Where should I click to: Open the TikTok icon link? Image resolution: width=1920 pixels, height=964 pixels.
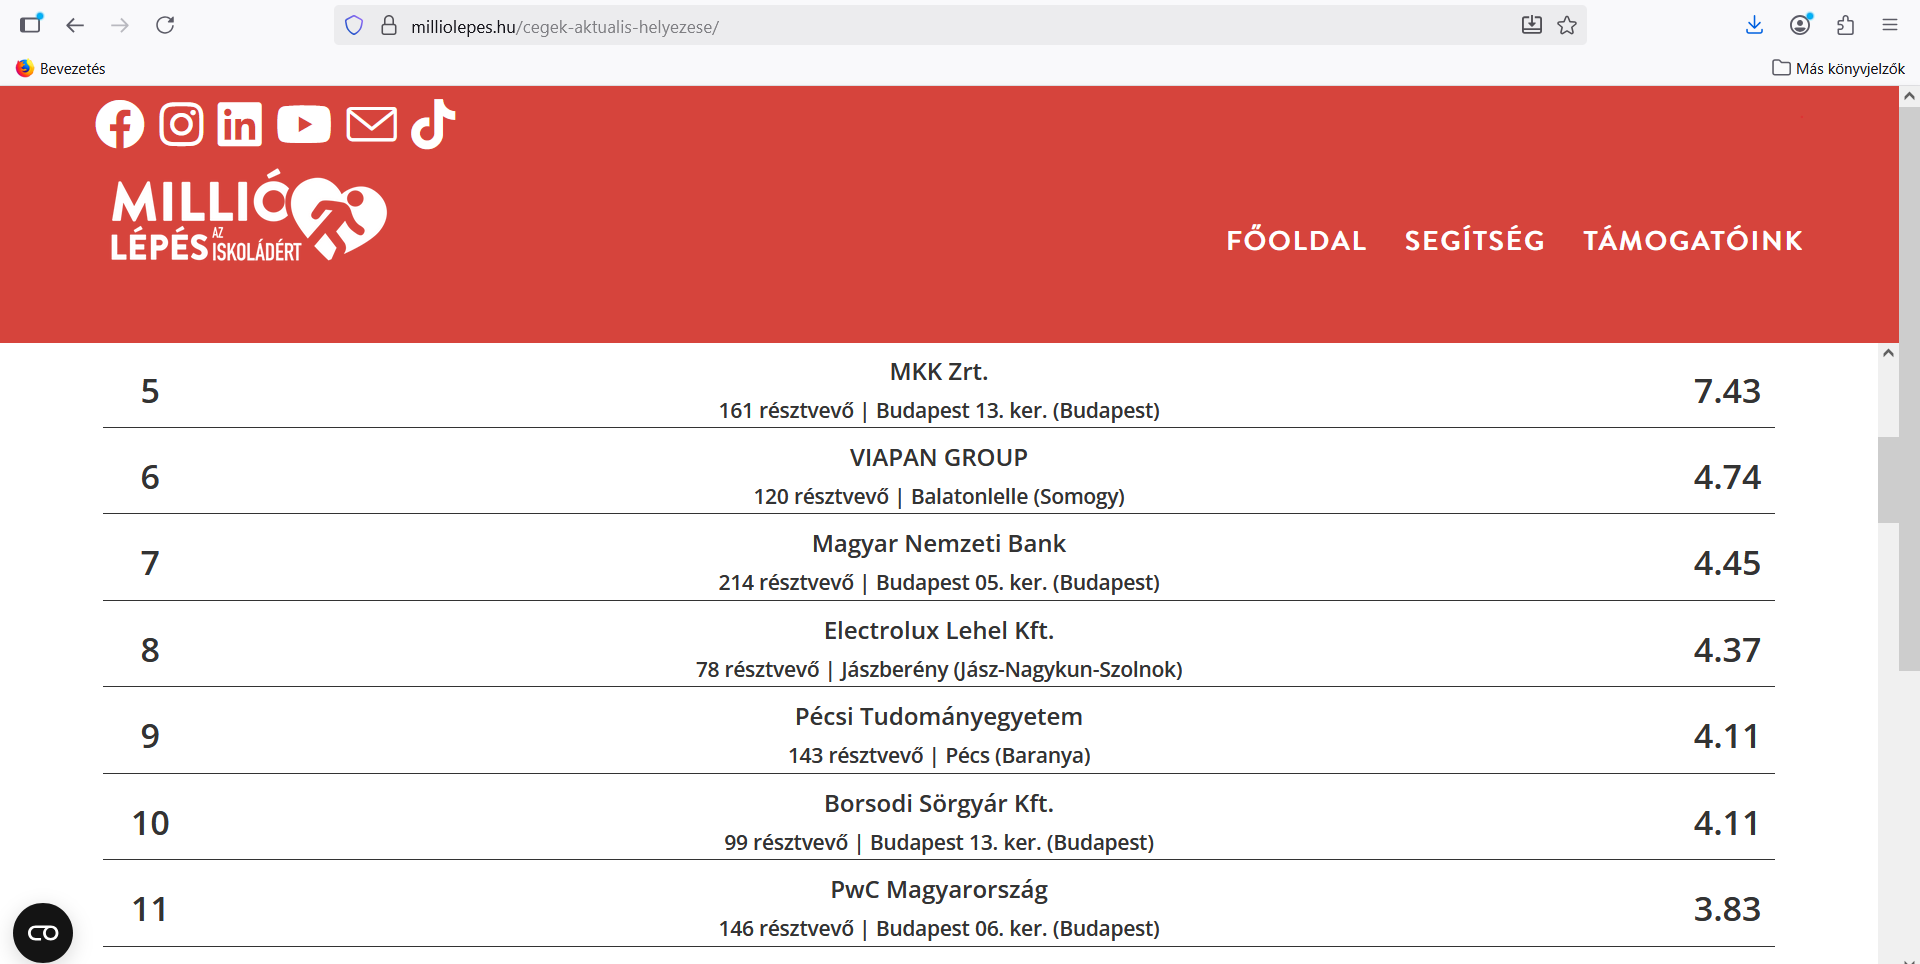433,125
